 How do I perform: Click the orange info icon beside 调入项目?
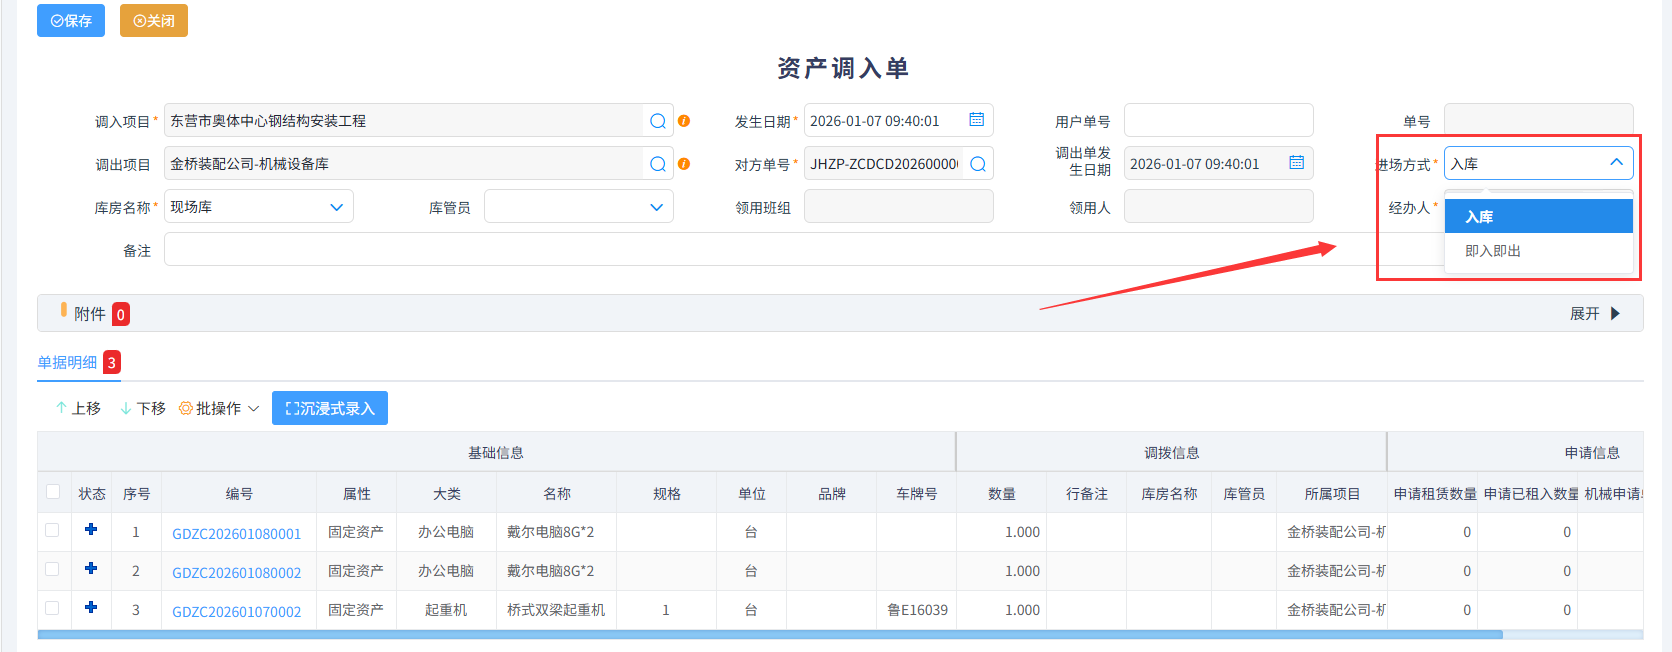[684, 121]
